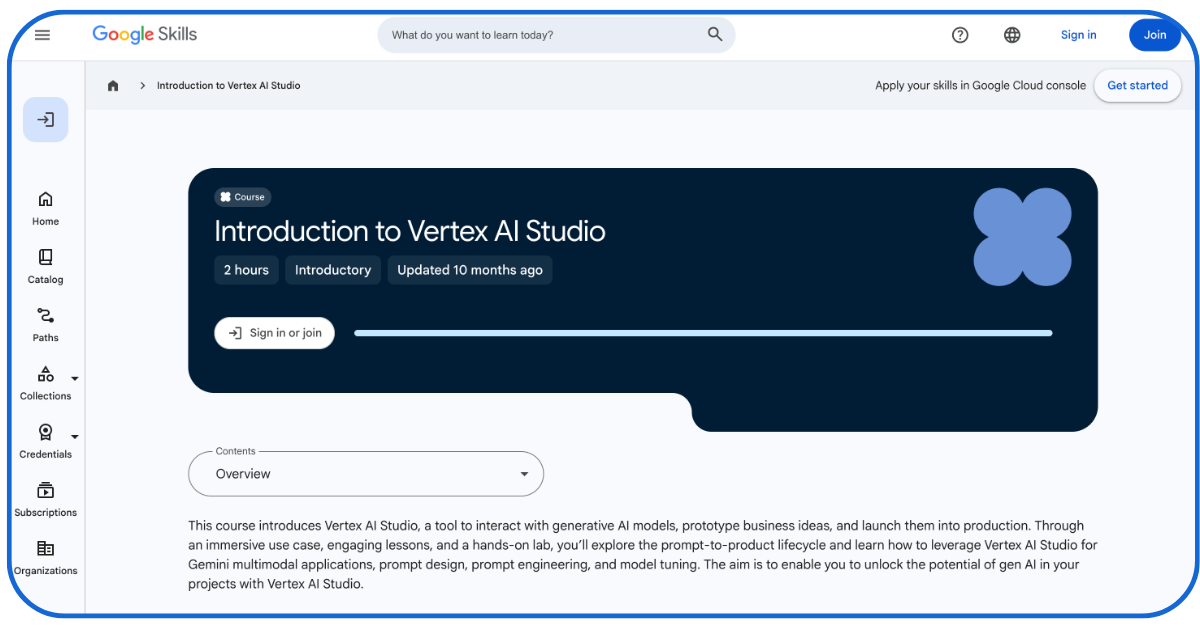Open the Catalog sidebar item

pos(46,266)
